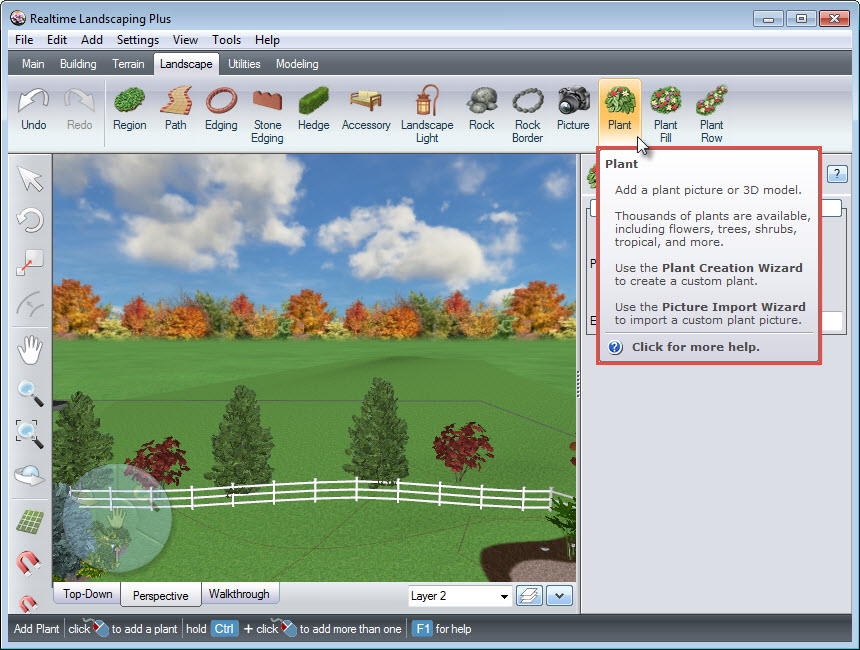
Task: Open the Settings menu
Action: point(138,40)
